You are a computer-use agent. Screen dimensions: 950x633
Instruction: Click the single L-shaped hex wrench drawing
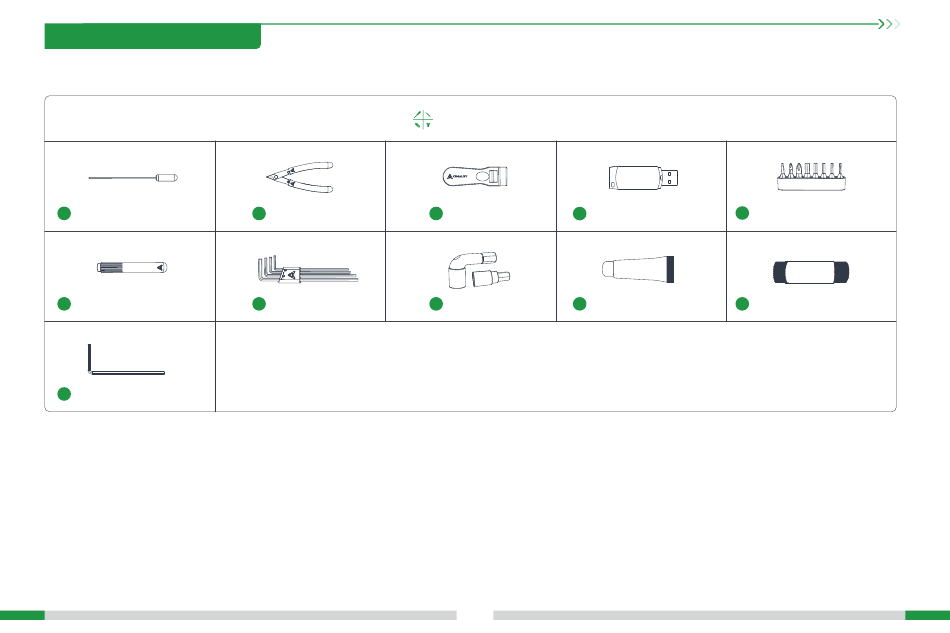click(126, 359)
